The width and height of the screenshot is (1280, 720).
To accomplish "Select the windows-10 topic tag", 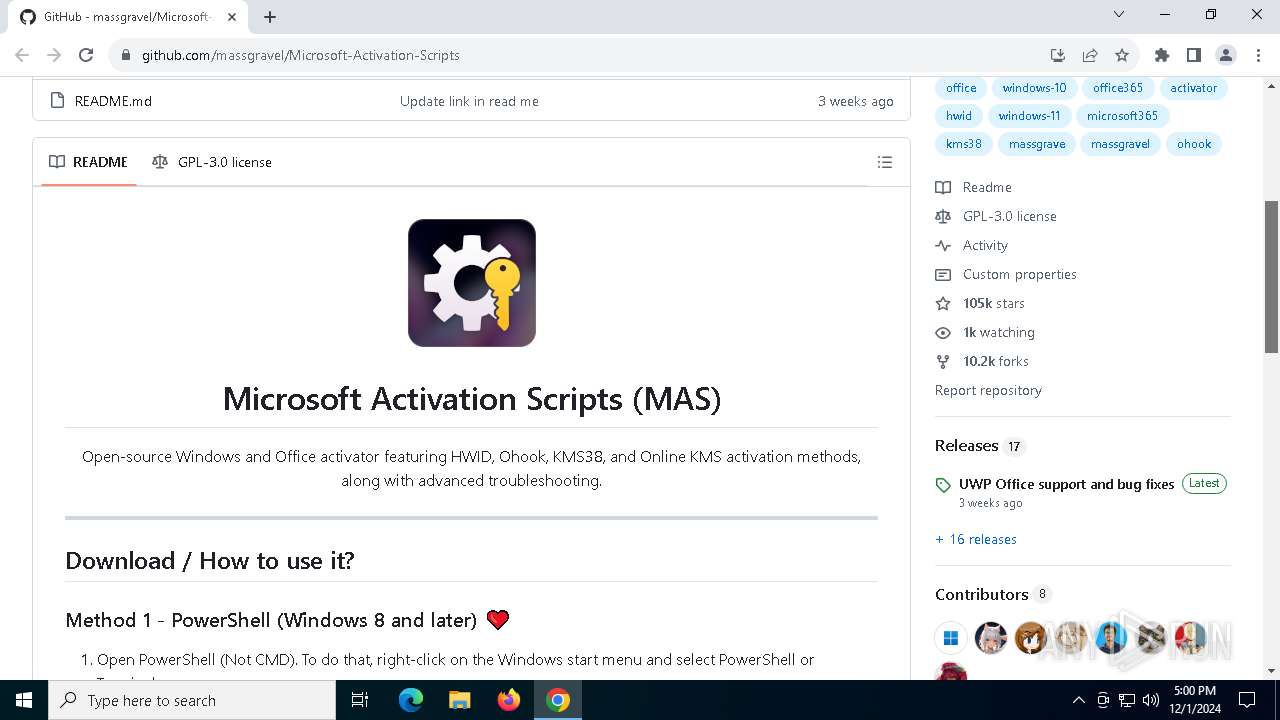I will (x=1034, y=88).
